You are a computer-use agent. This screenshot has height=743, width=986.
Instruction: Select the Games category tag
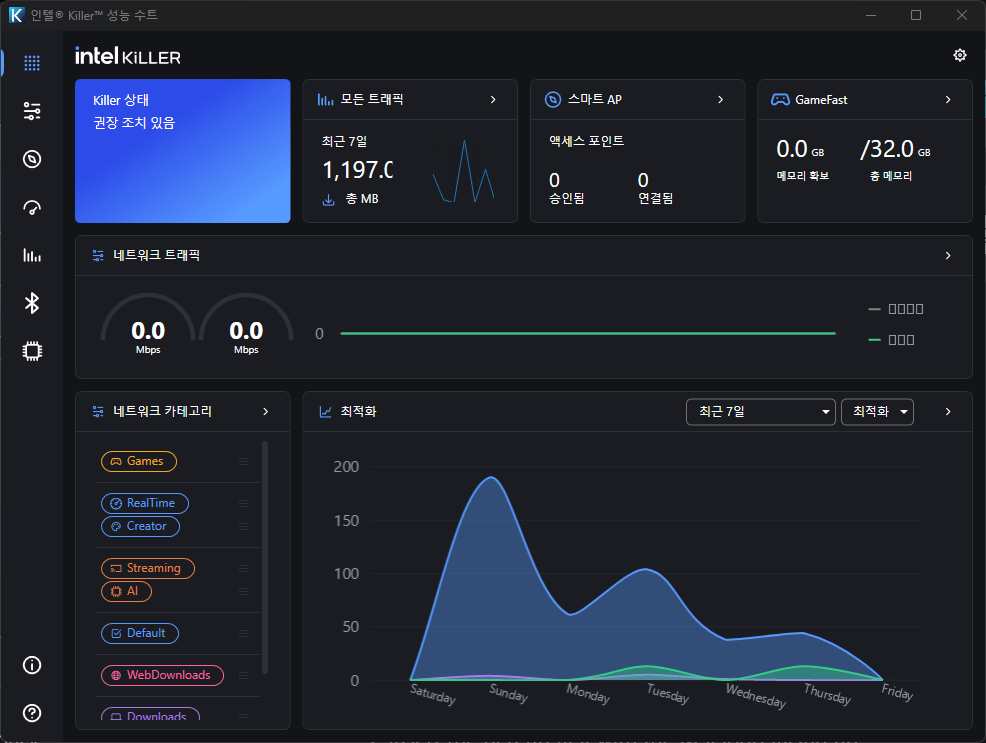click(139, 461)
